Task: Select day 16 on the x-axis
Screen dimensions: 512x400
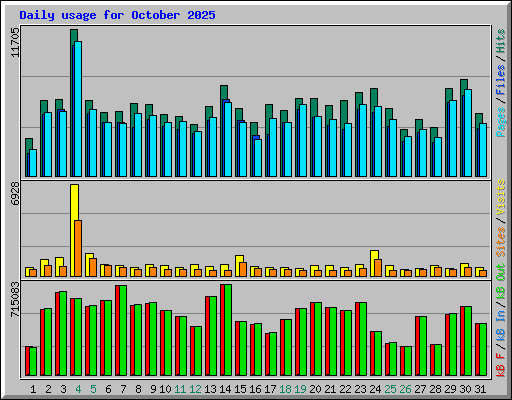Action: pyautogui.click(x=255, y=389)
